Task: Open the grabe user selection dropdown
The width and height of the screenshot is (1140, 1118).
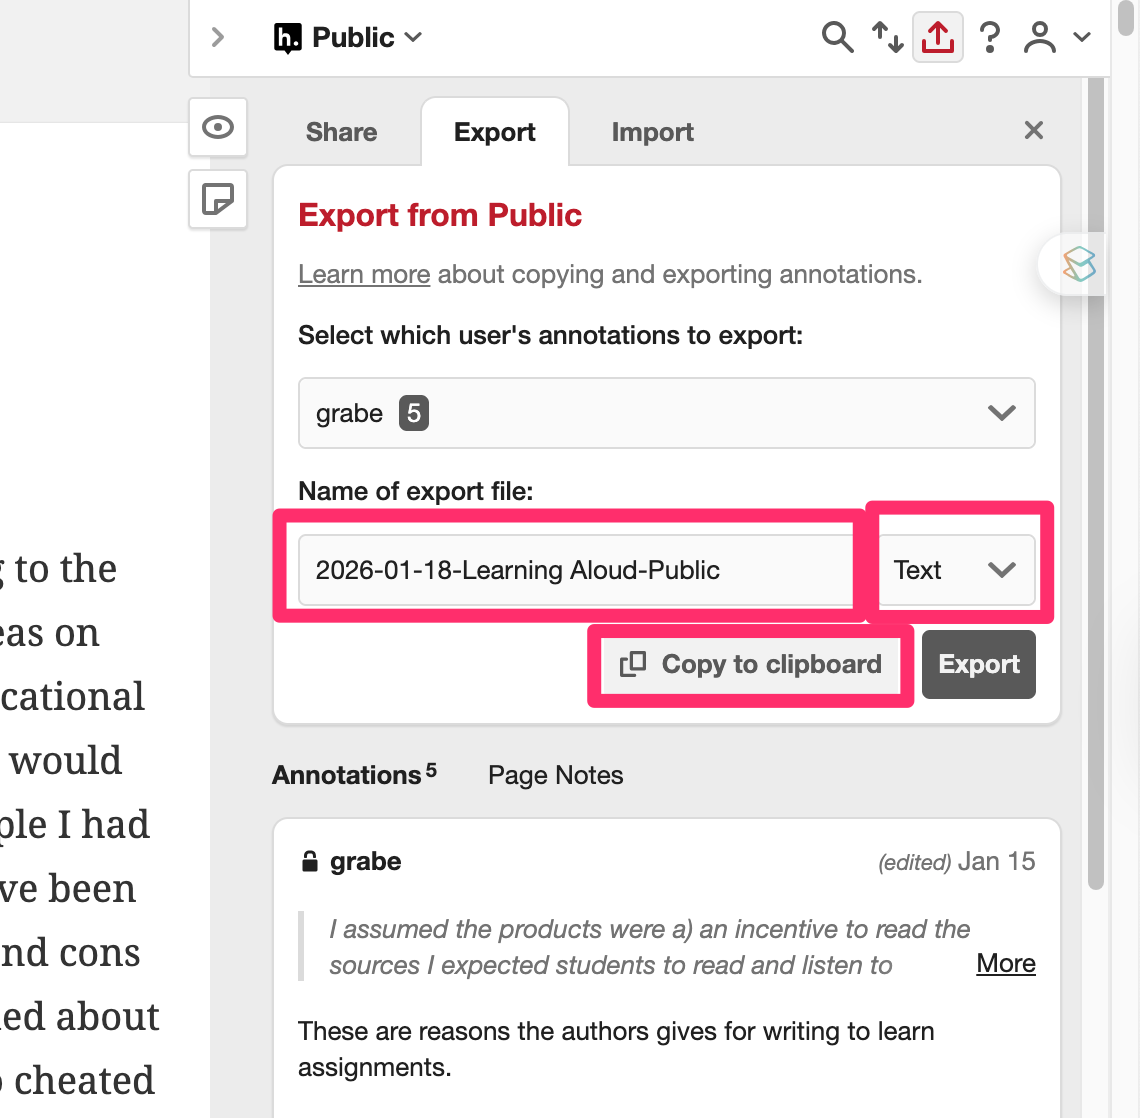Action: (666, 413)
